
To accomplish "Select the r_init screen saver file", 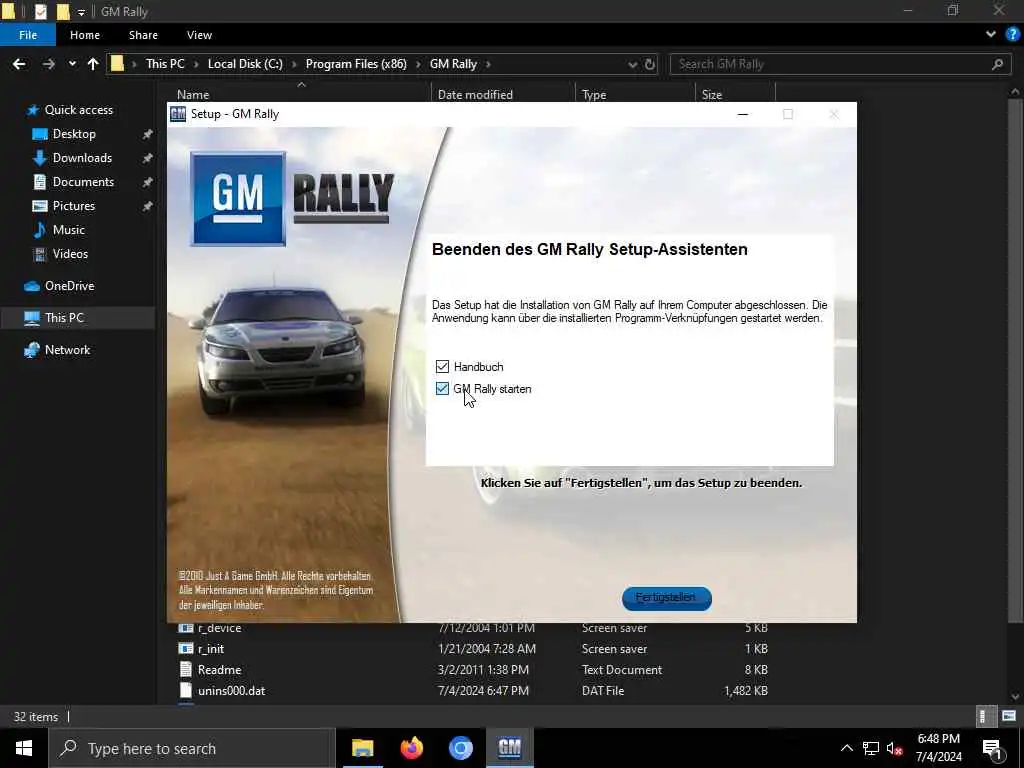I will (x=472, y=648).
